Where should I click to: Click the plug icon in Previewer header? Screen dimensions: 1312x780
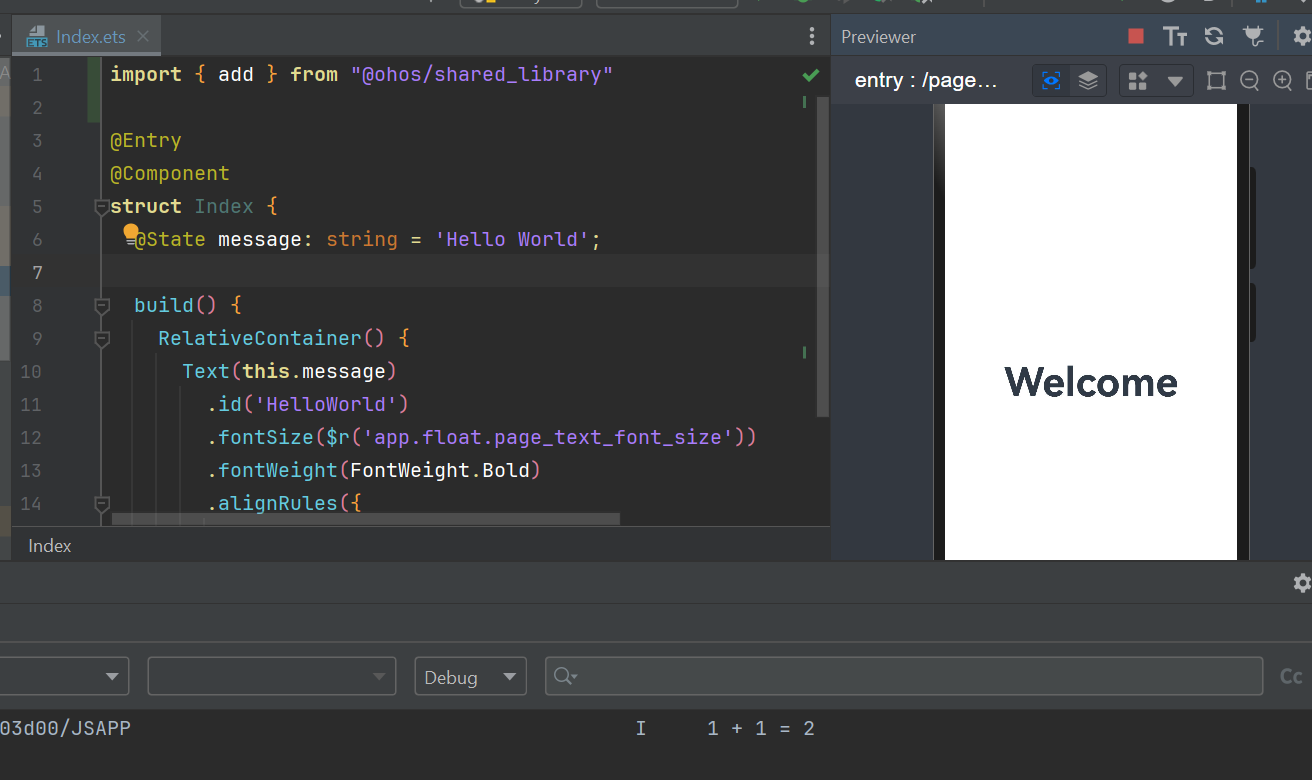(1253, 37)
